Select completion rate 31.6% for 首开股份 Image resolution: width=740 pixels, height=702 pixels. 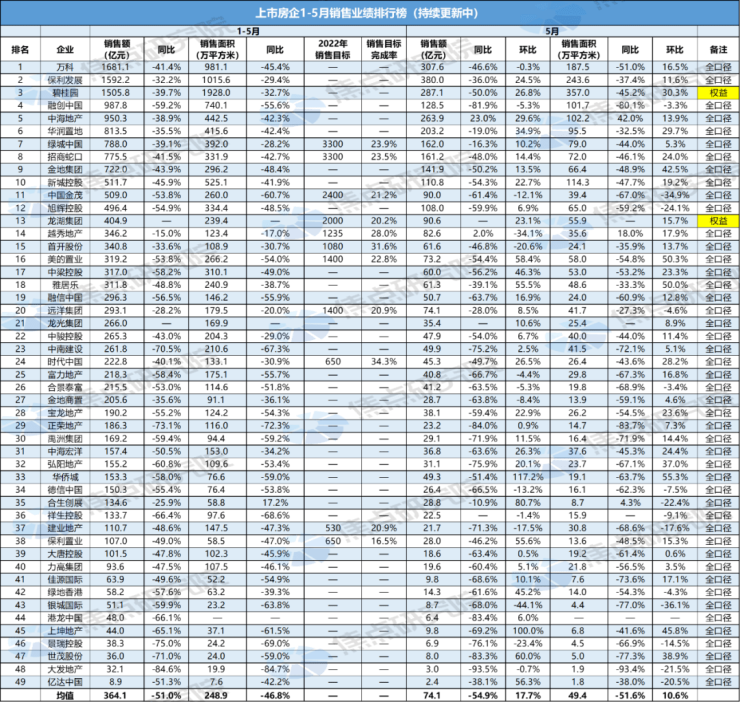384,246
